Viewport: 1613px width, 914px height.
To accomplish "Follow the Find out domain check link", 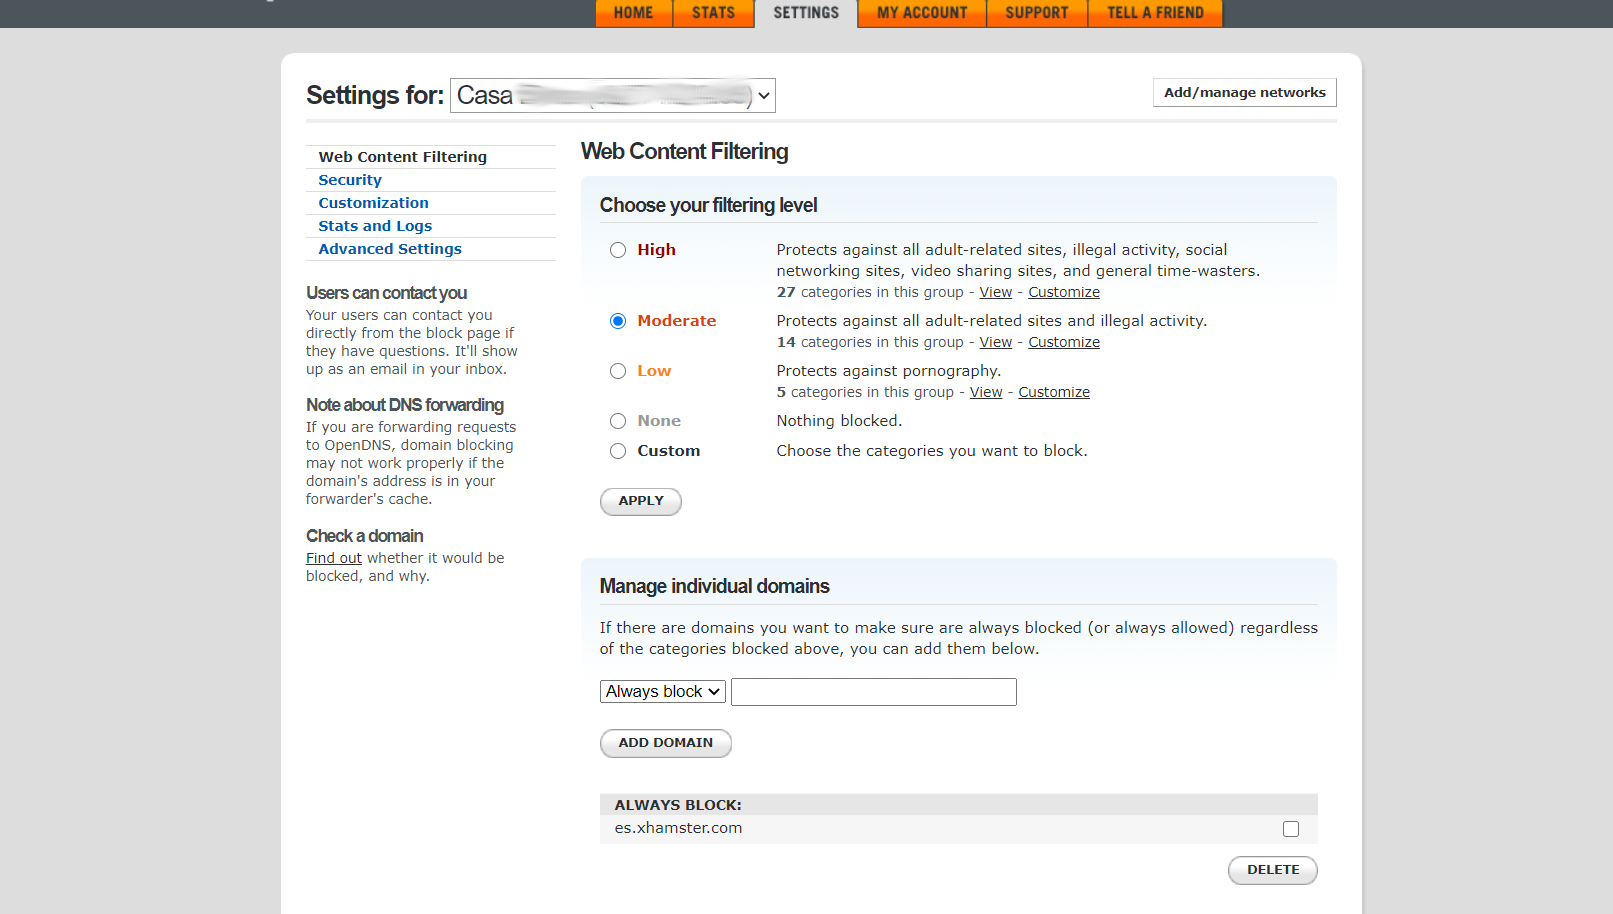I will [333, 558].
